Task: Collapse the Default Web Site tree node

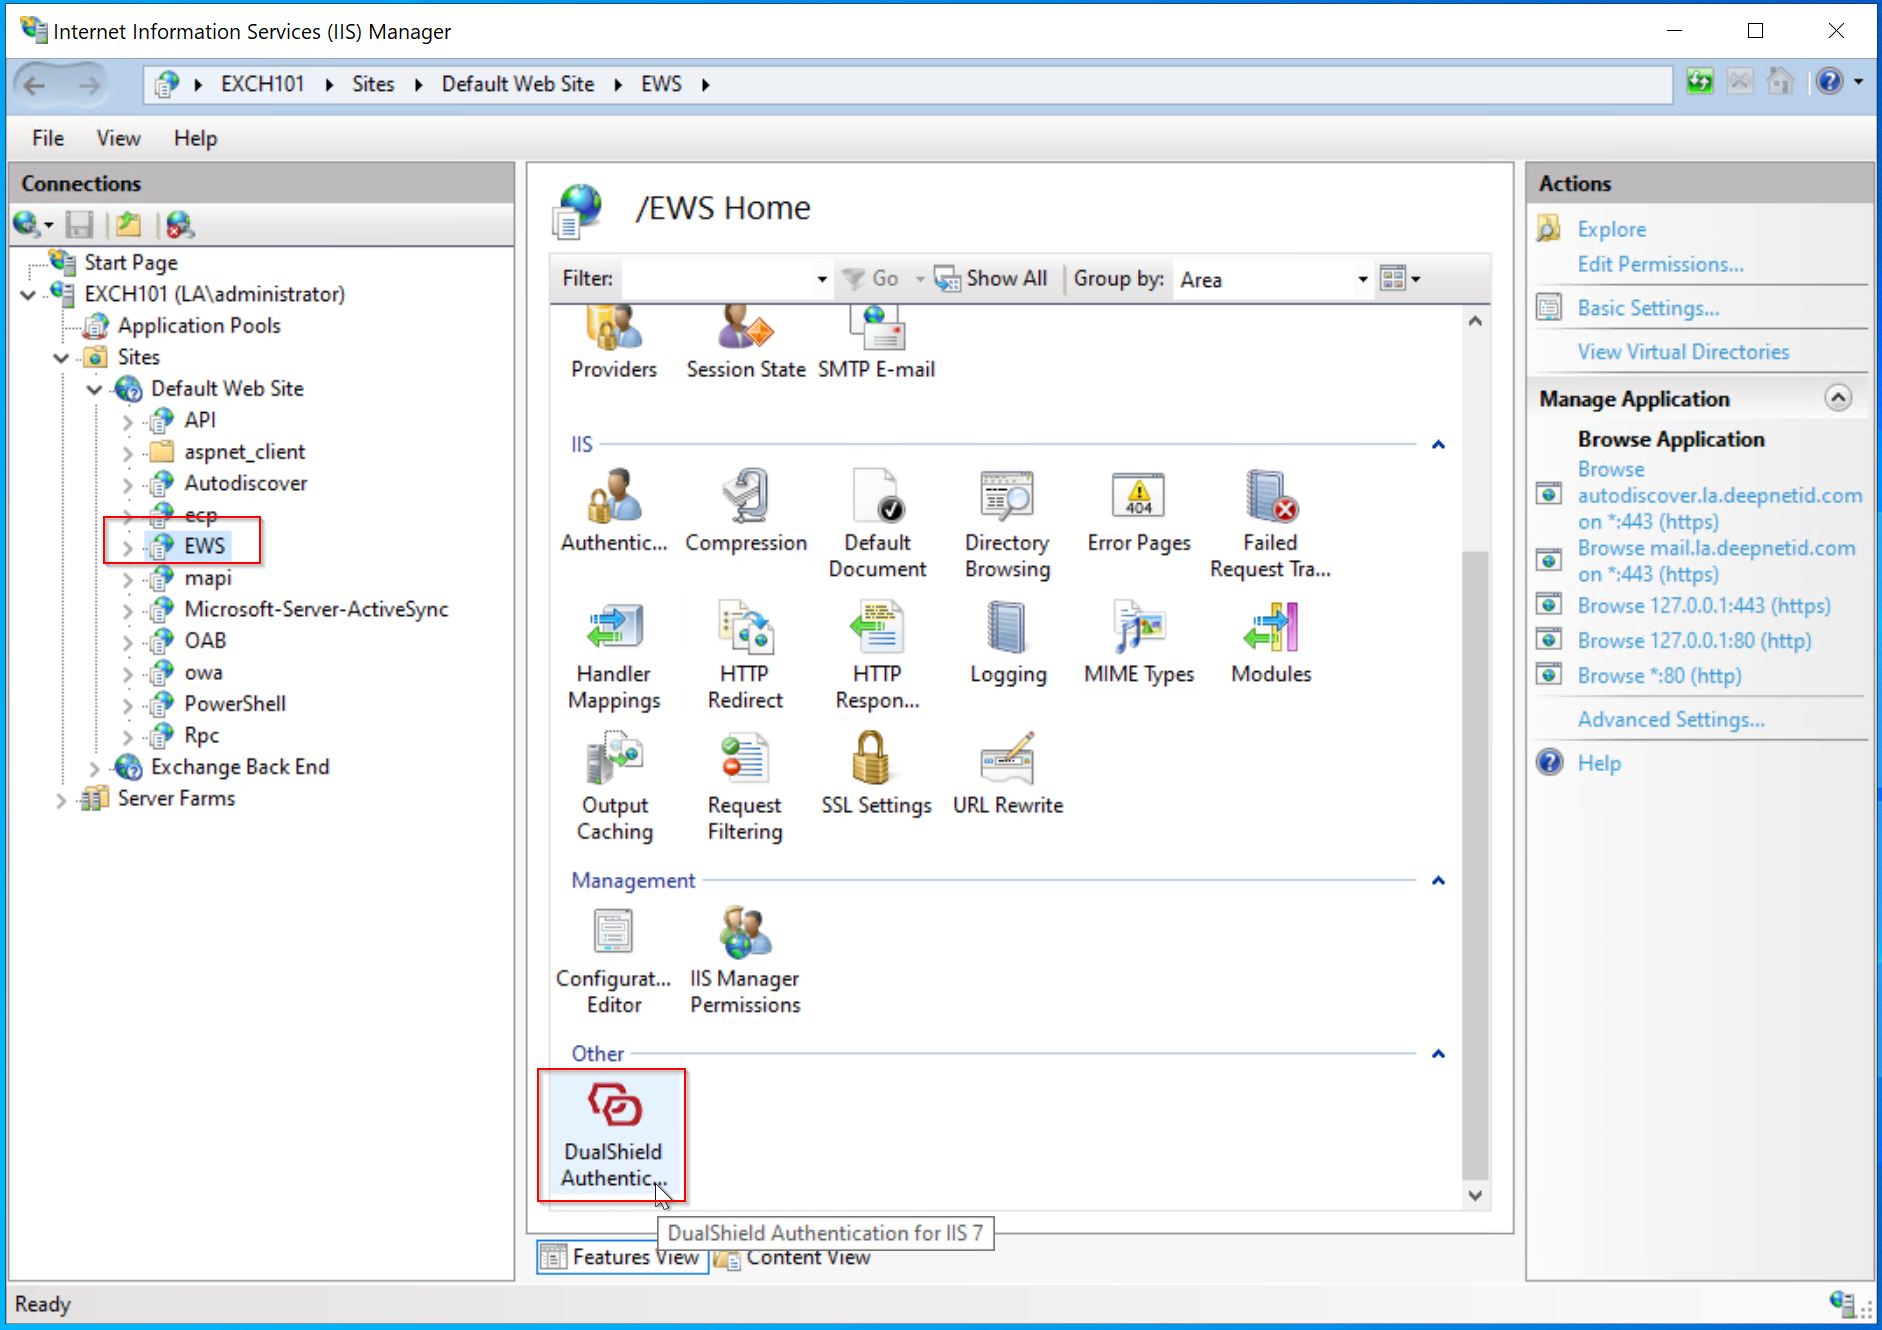Action: 95,389
